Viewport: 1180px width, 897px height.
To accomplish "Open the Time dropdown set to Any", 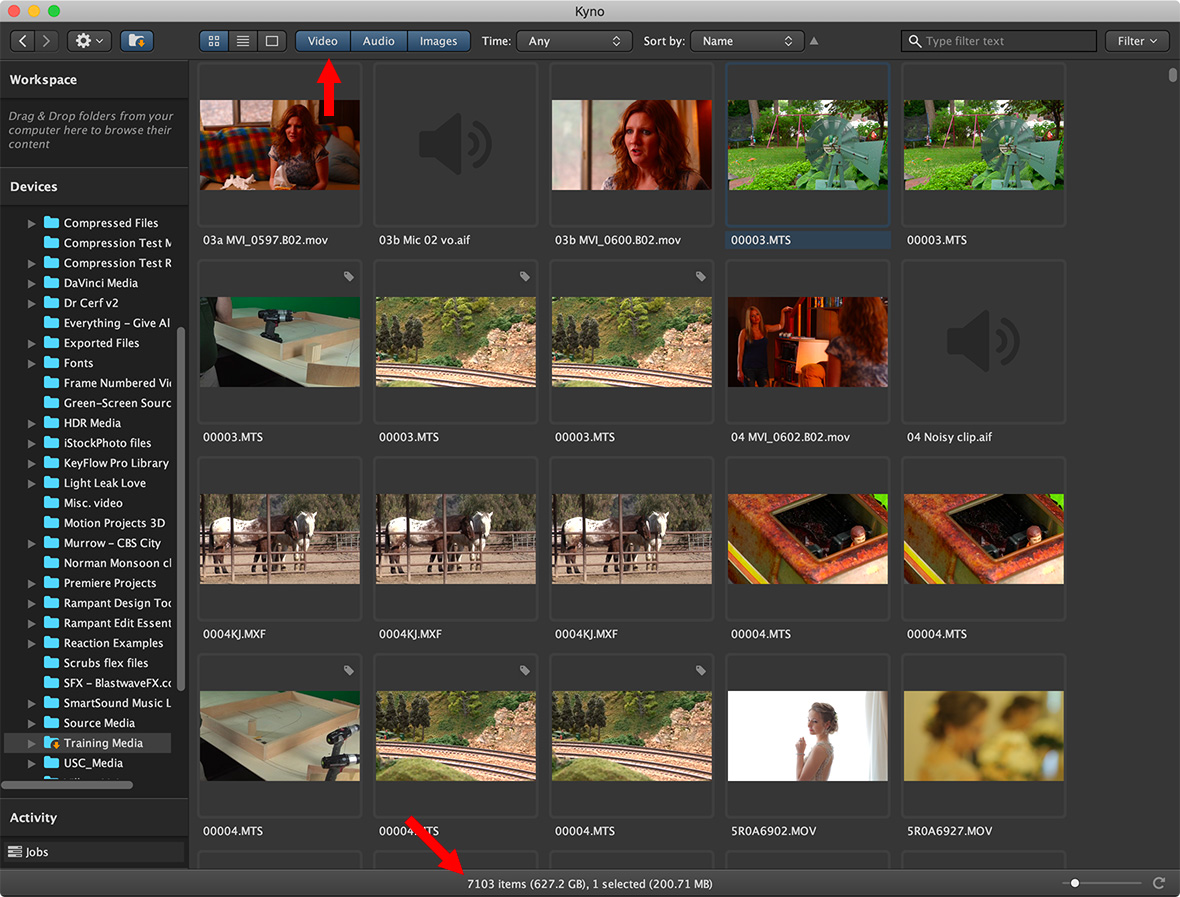I will pos(574,41).
